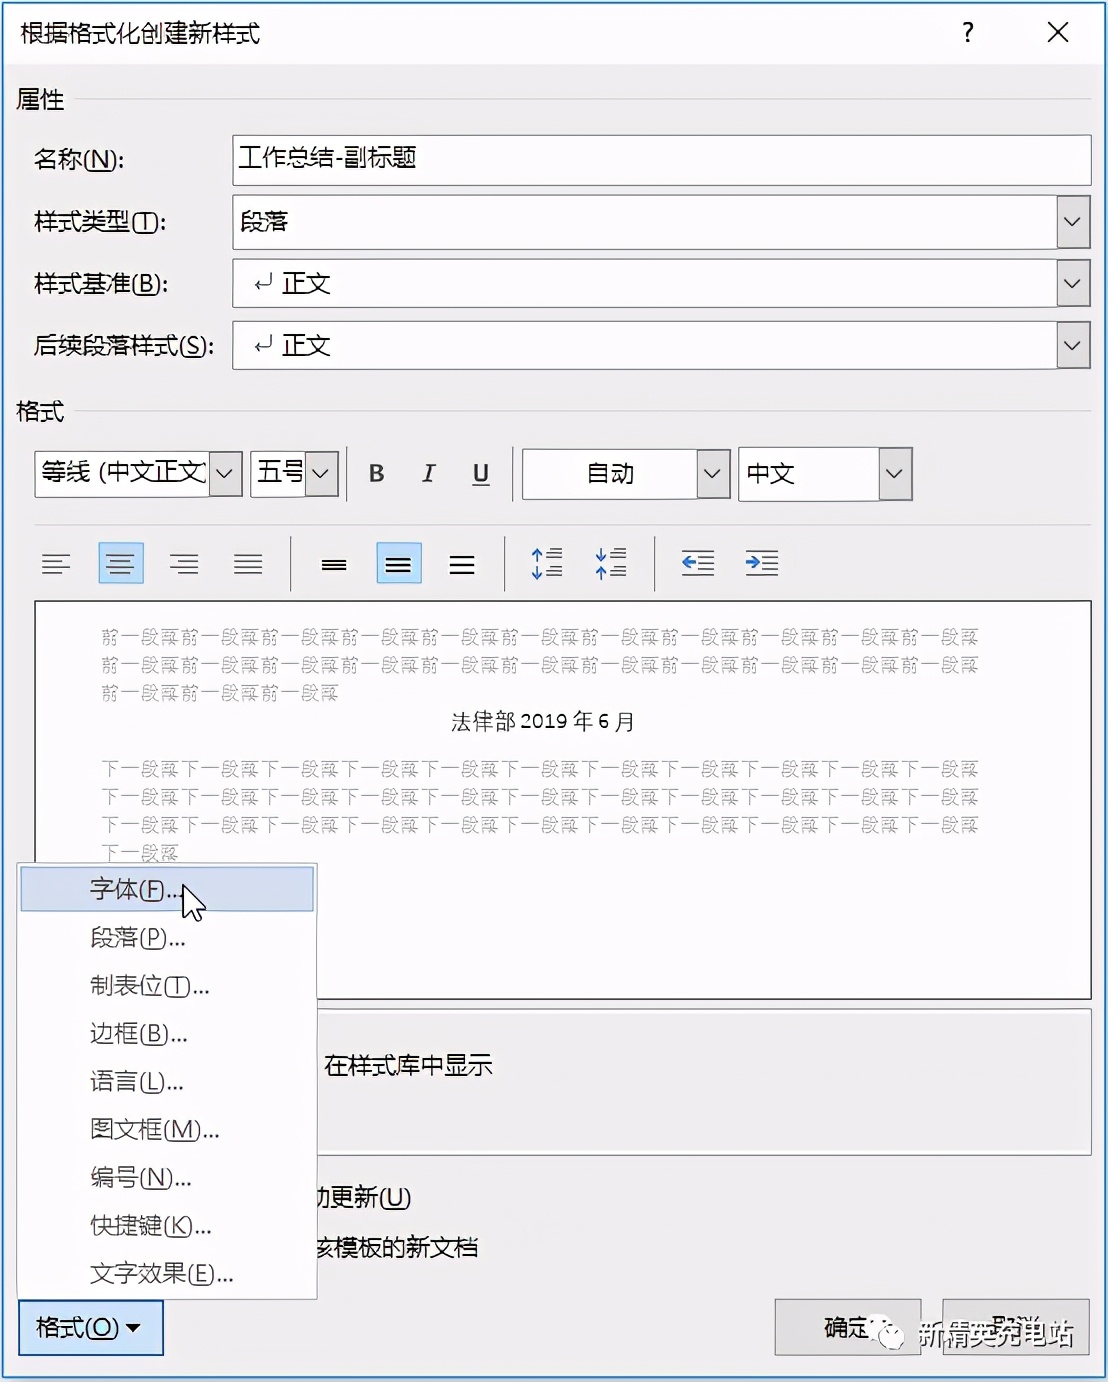Open the 样式类型 dropdown
Screen dimensions: 1108x1382
tap(1073, 222)
